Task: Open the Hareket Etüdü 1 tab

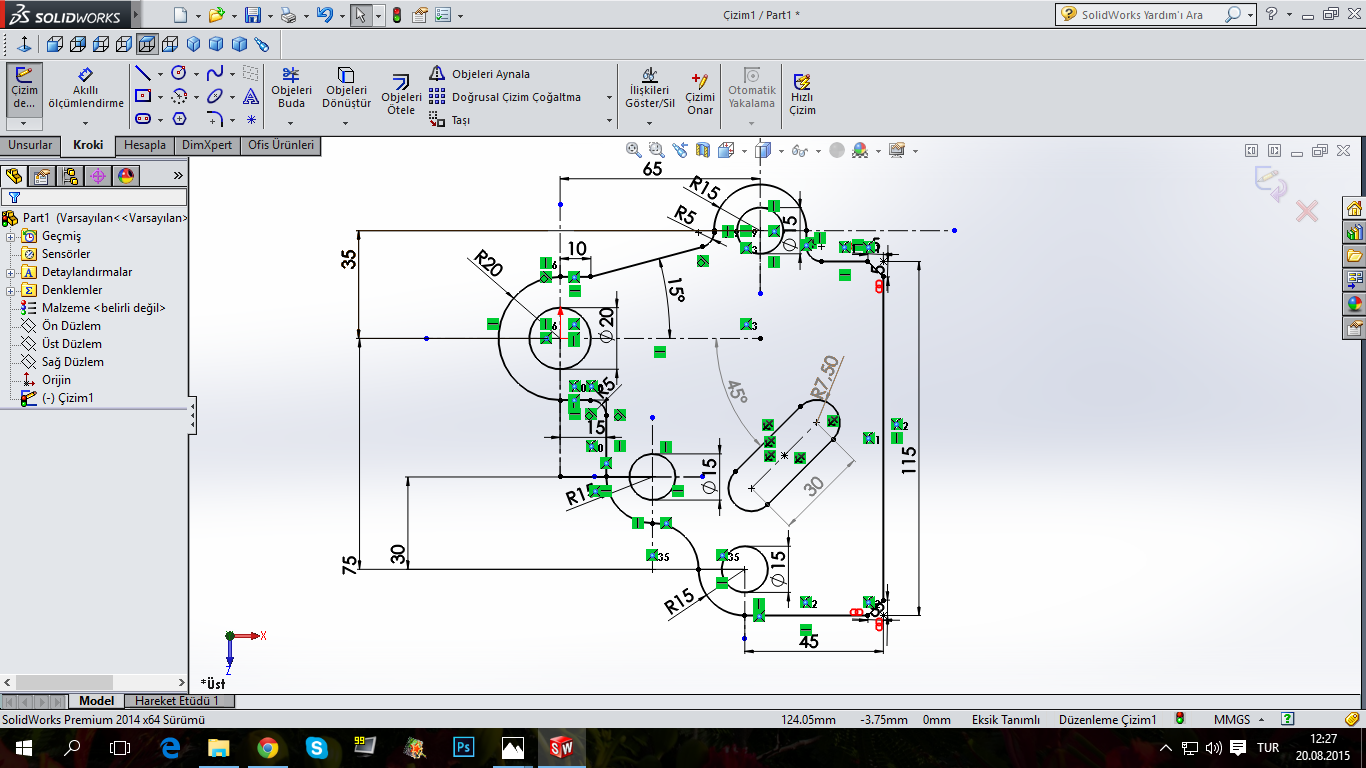Action: click(x=177, y=701)
